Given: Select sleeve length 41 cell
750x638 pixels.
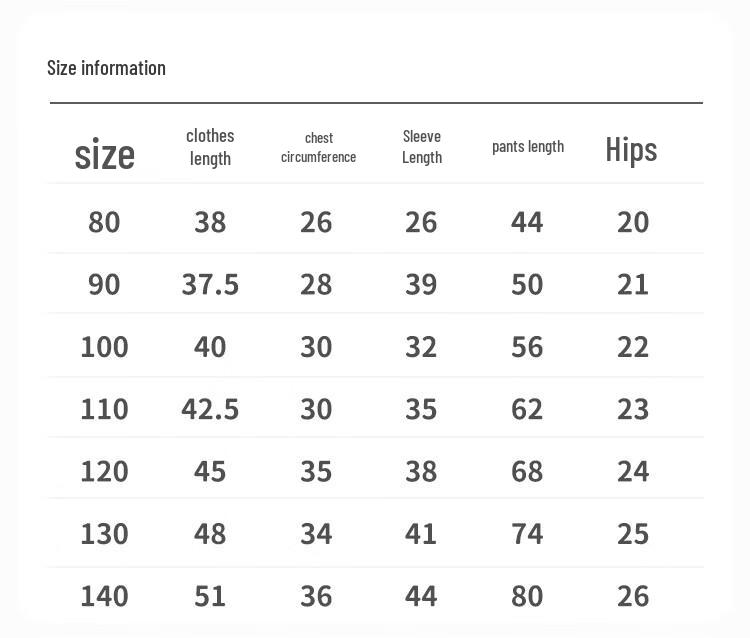Looking at the screenshot, I should point(421,534).
